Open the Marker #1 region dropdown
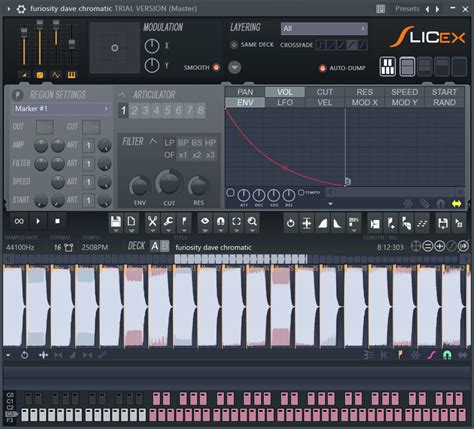Viewport: 474px width, 429px height. pyautogui.click(x=62, y=109)
